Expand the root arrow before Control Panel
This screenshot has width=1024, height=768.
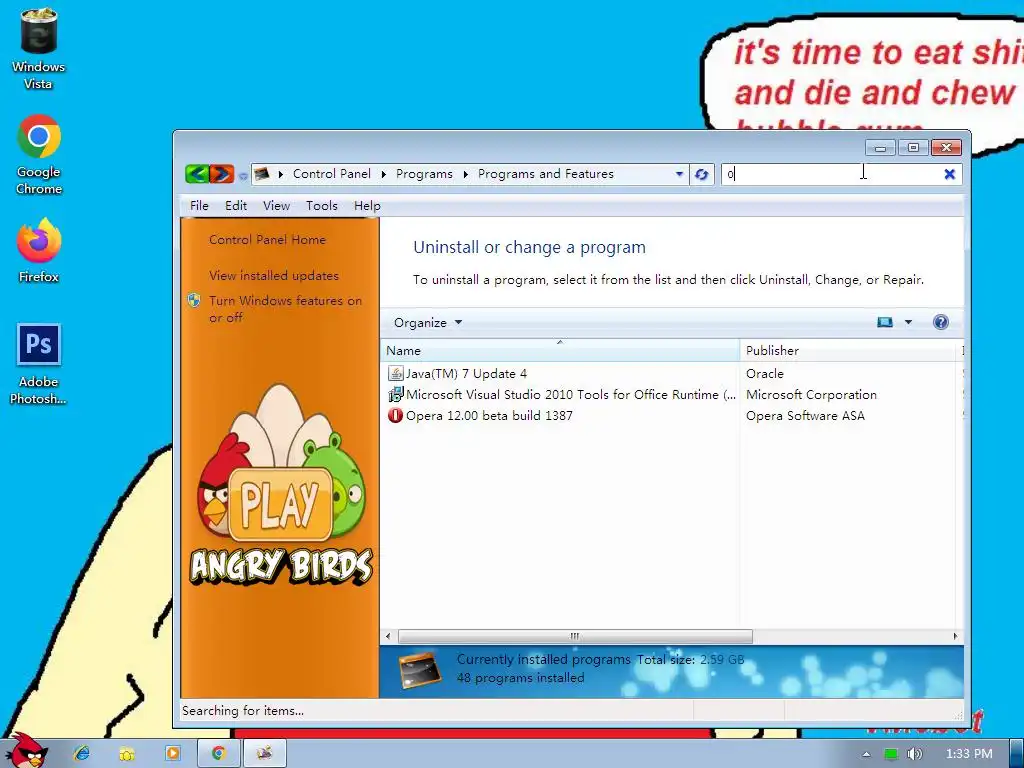coord(281,174)
